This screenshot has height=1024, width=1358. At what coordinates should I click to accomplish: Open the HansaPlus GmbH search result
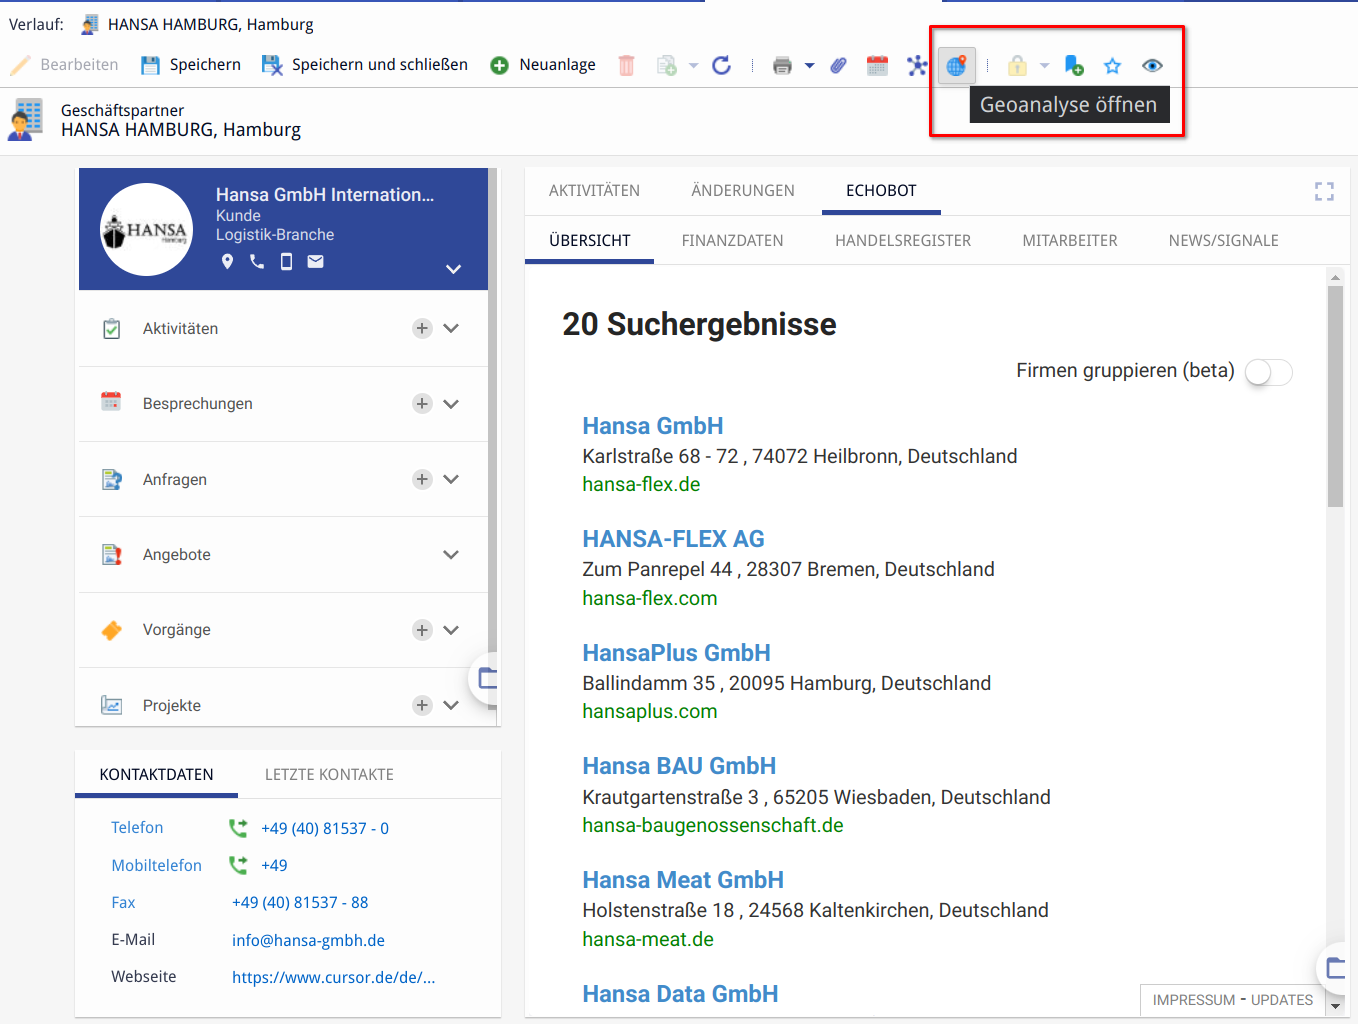[676, 653]
